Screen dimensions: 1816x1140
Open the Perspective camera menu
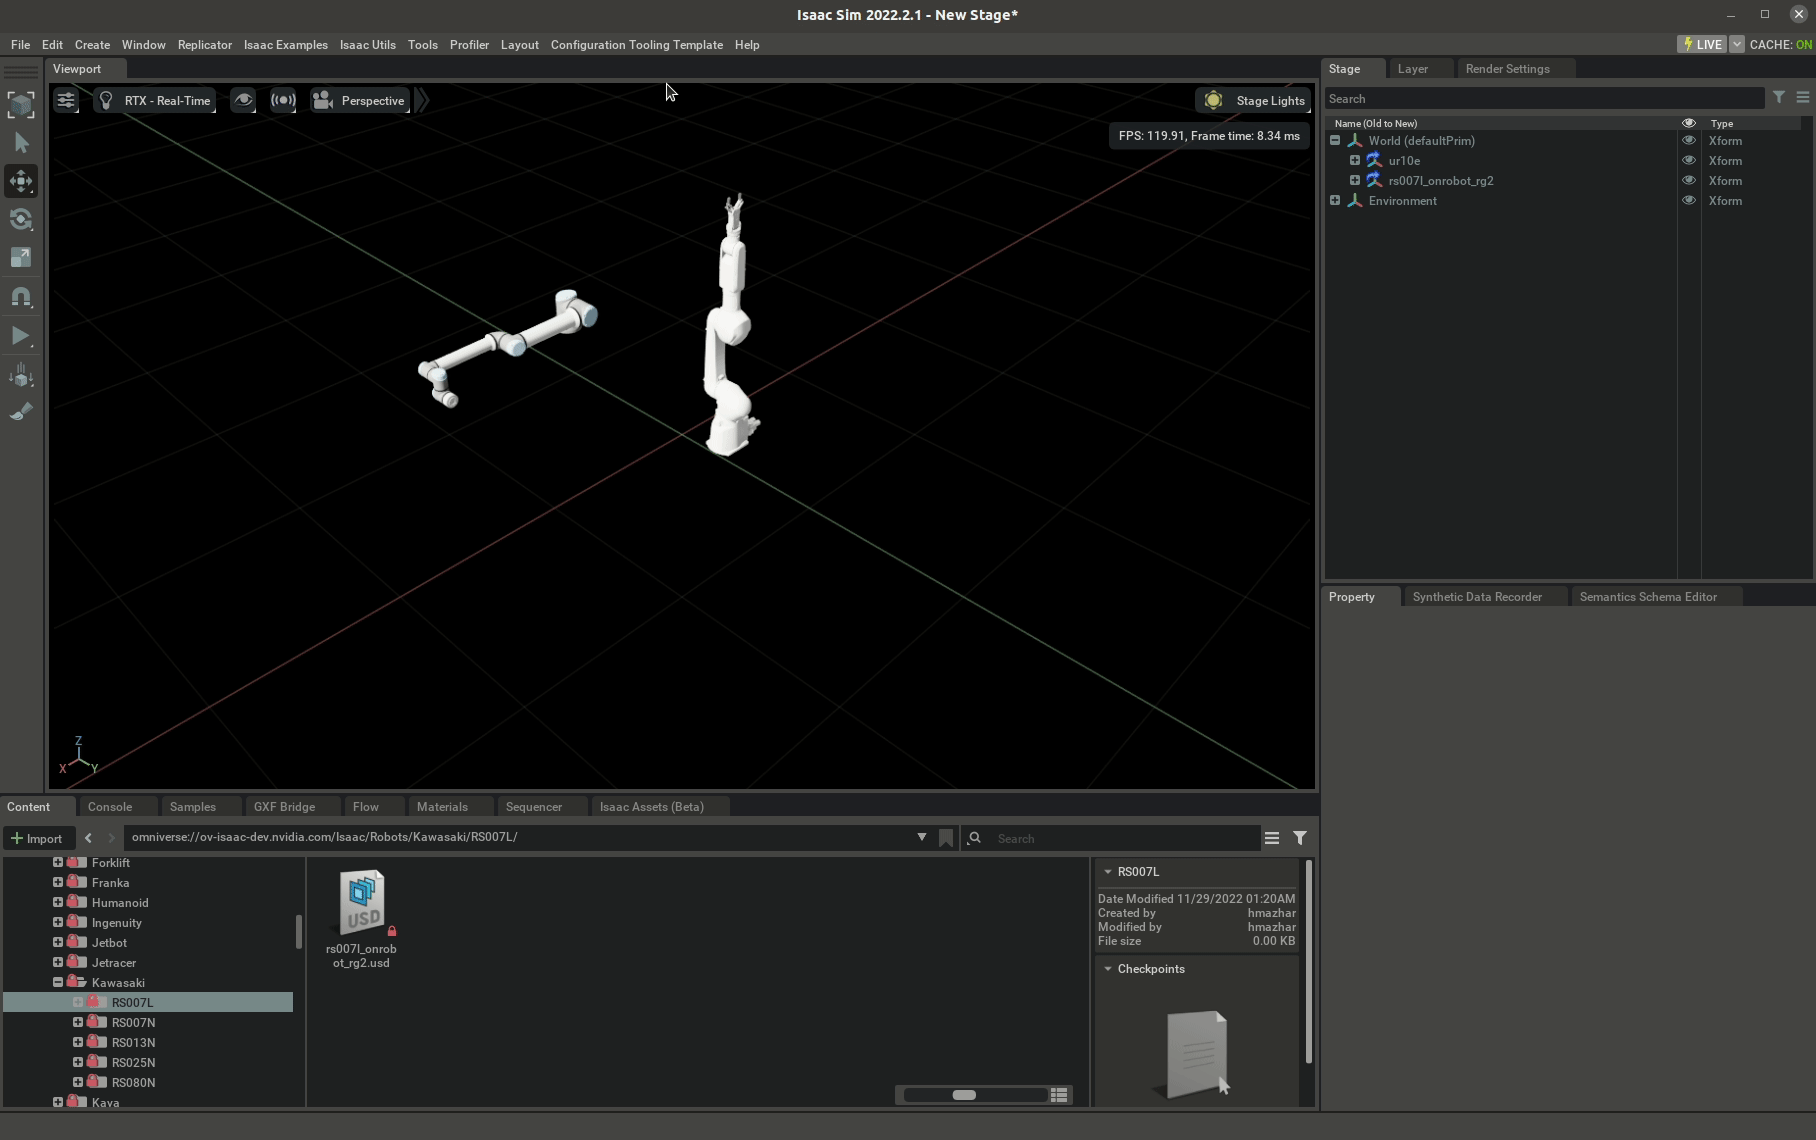pyautogui.click(x=360, y=100)
